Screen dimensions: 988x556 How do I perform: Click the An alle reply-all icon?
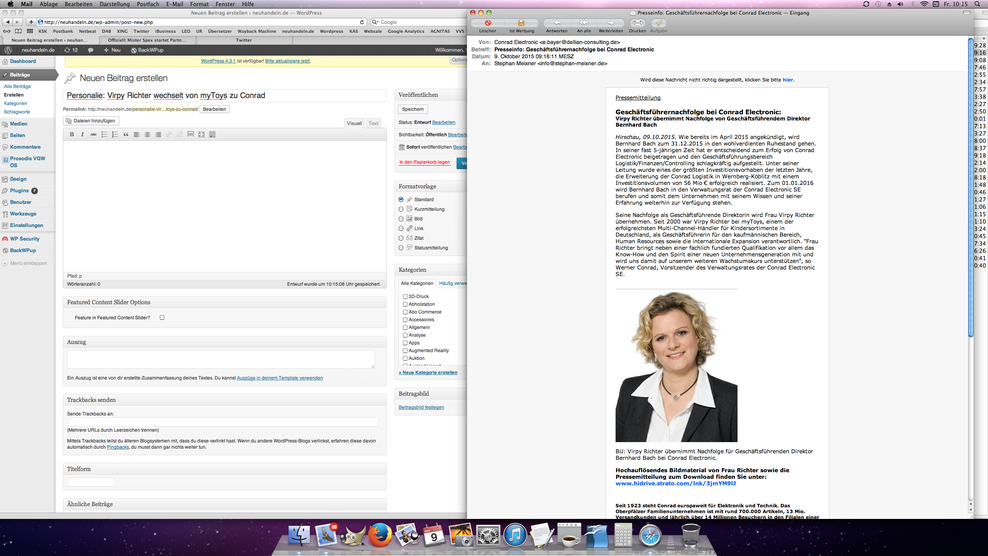584,23
